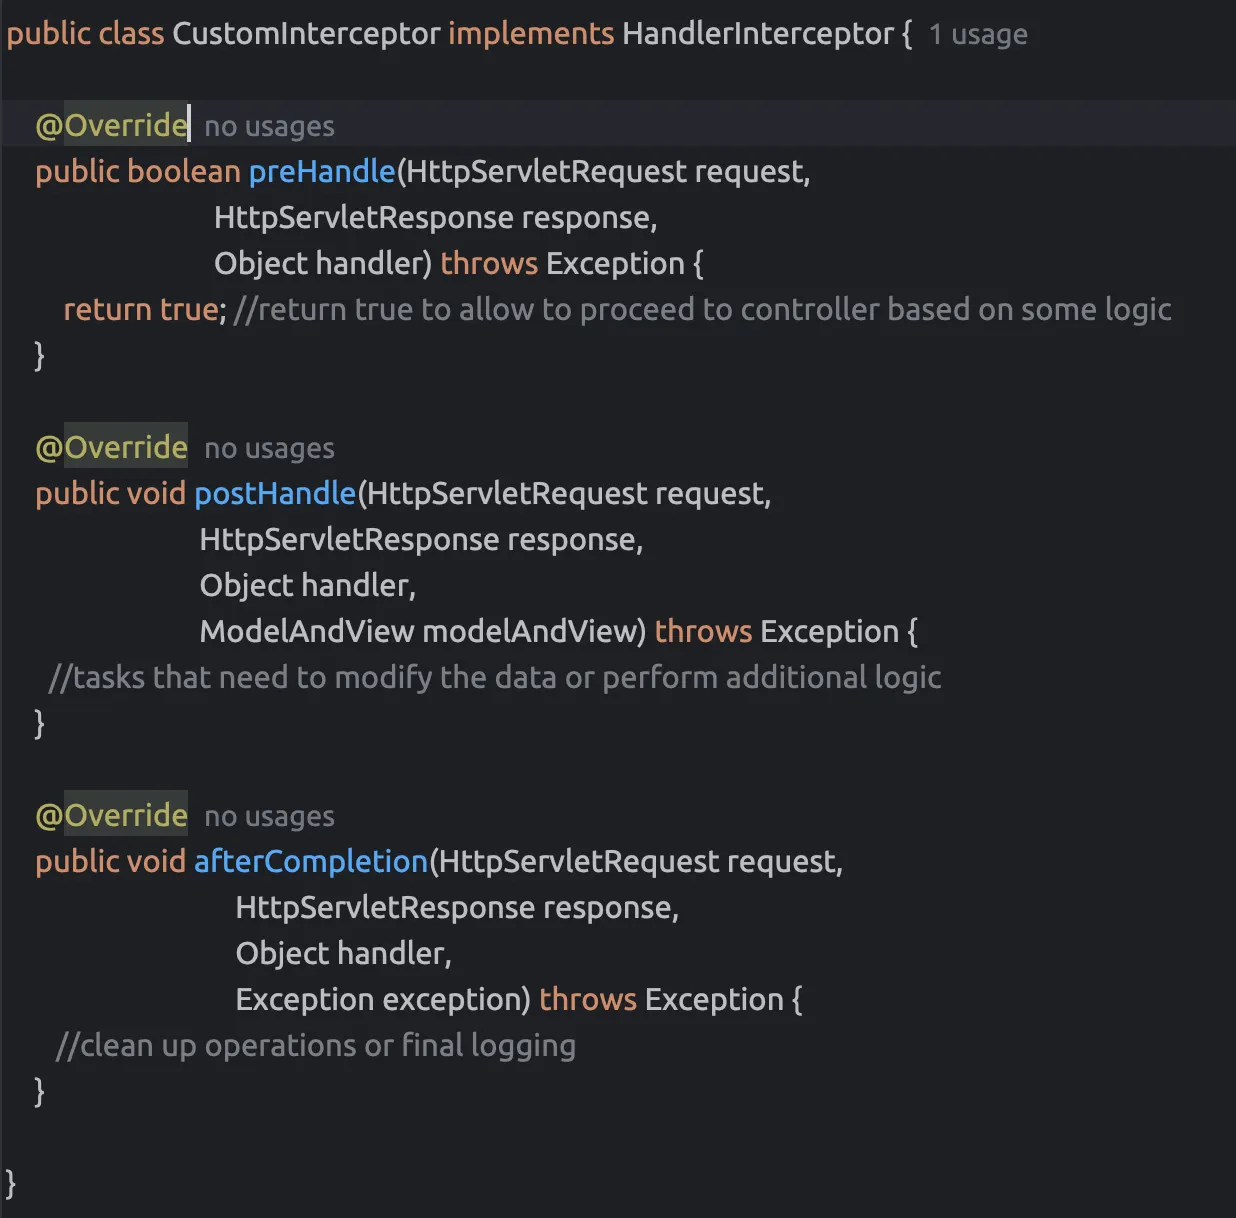The height and width of the screenshot is (1218, 1236).
Task: Click no usages hint beside postHandle's @Override
Action: pos(268,447)
